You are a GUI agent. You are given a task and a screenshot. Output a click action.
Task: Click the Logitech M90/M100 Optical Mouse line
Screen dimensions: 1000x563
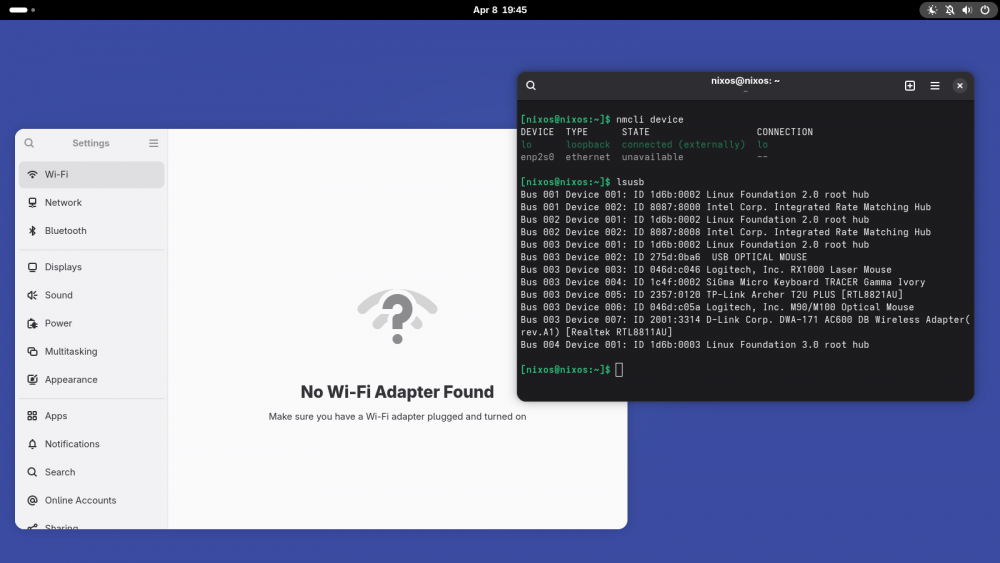coord(717,307)
